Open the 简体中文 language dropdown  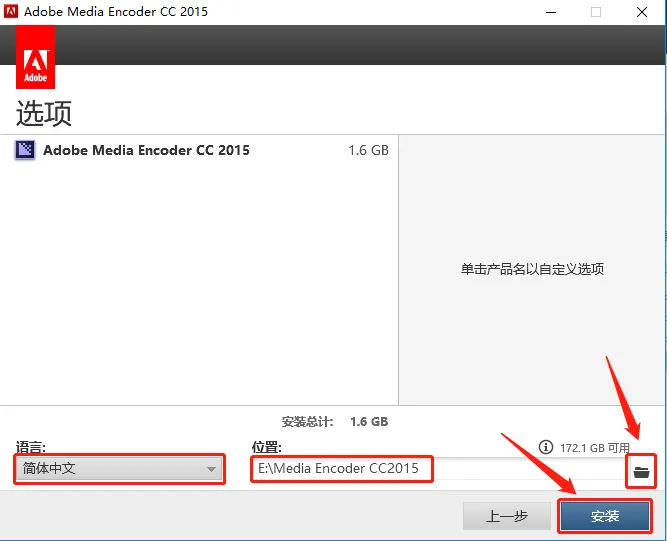pos(119,469)
